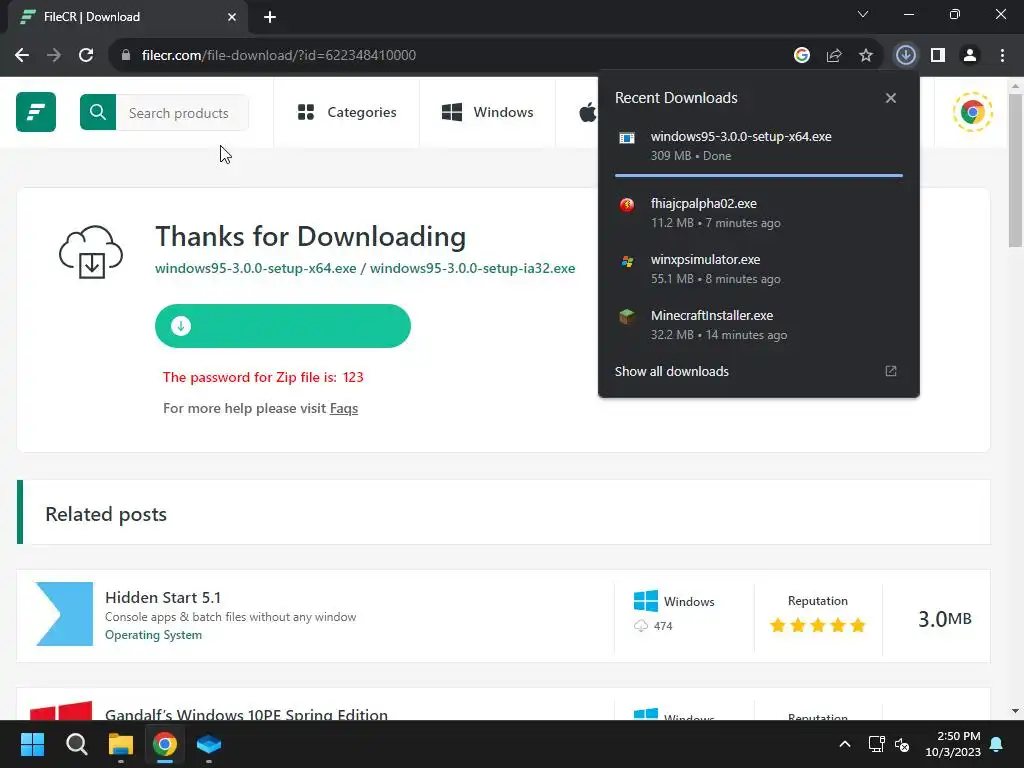Click the blue box app taskbar icon
Image resolution: width=1024 pixels, height=768 pixels.
click(x=209, y=744)
